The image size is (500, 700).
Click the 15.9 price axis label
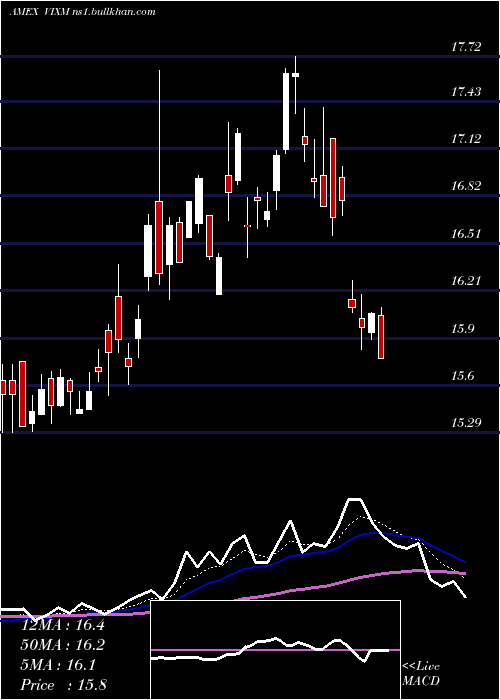[462, 329]
